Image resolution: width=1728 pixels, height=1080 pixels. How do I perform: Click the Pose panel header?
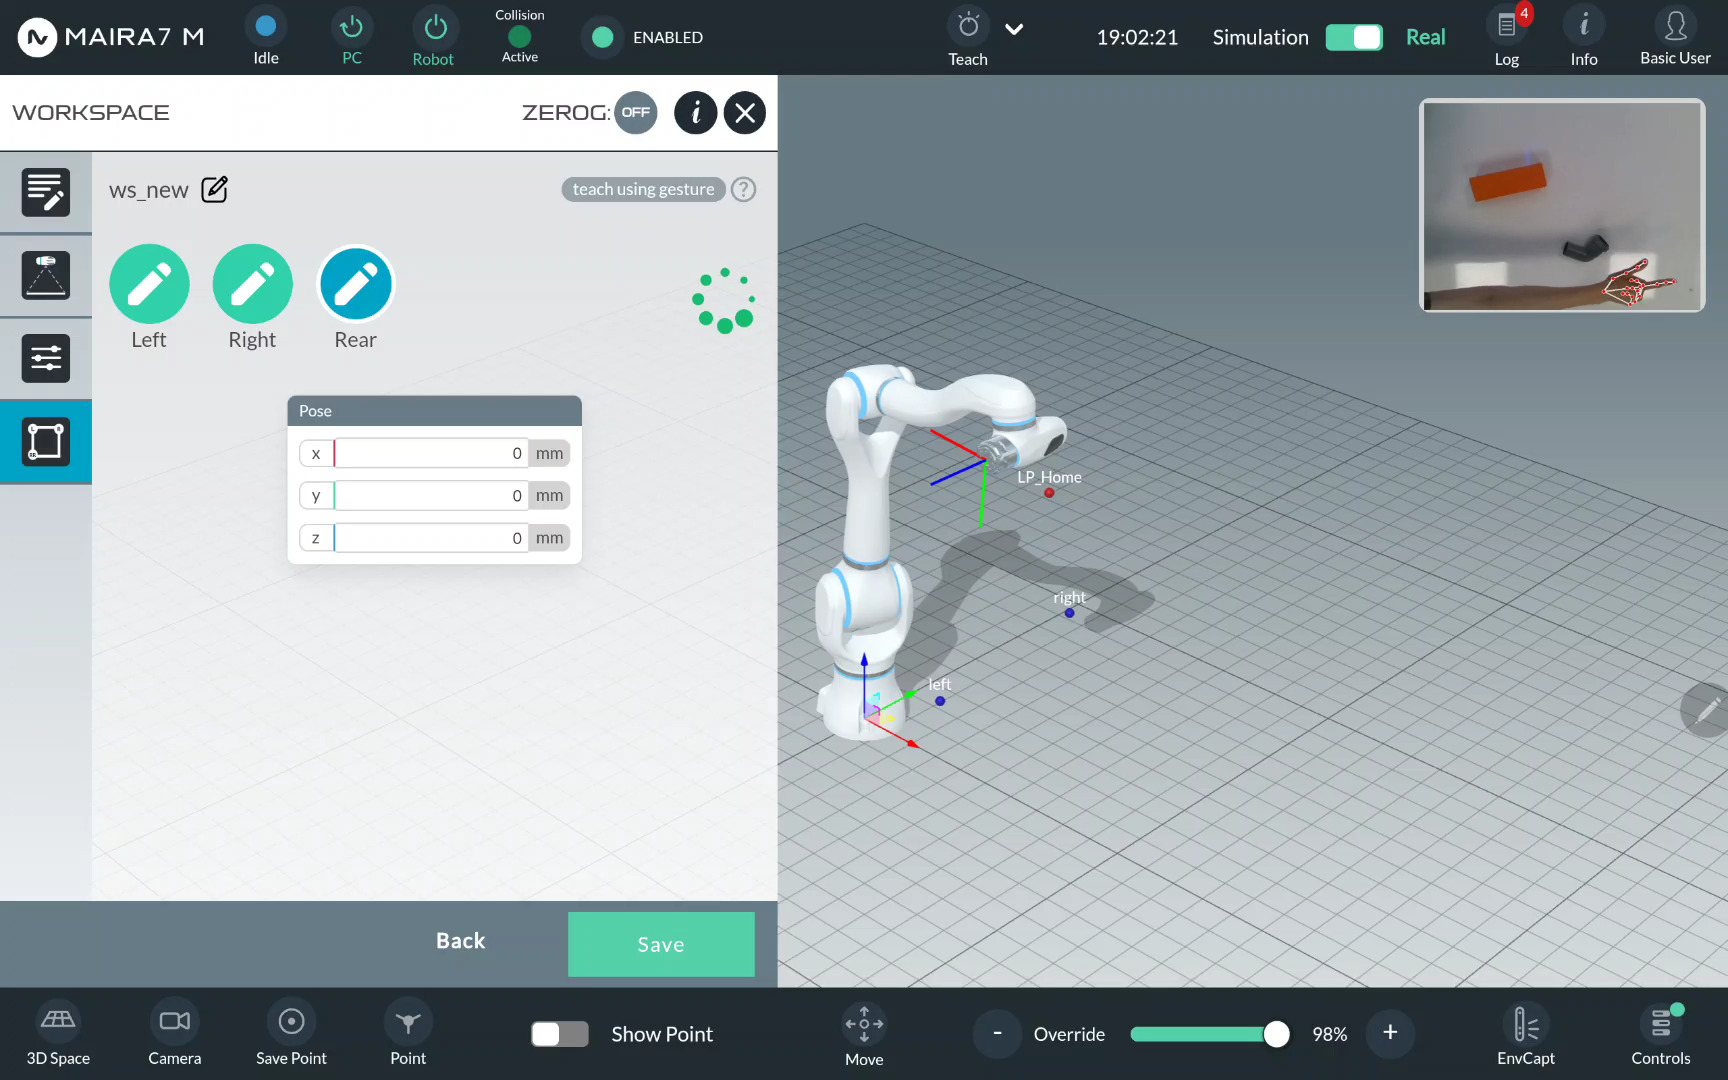click(x=434, y=411)
